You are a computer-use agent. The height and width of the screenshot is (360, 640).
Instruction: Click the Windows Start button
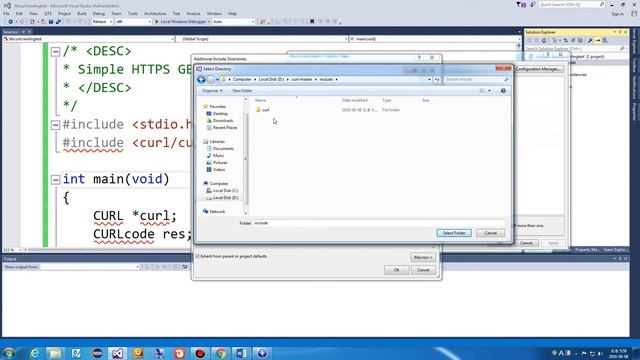(x=9, y=353)
